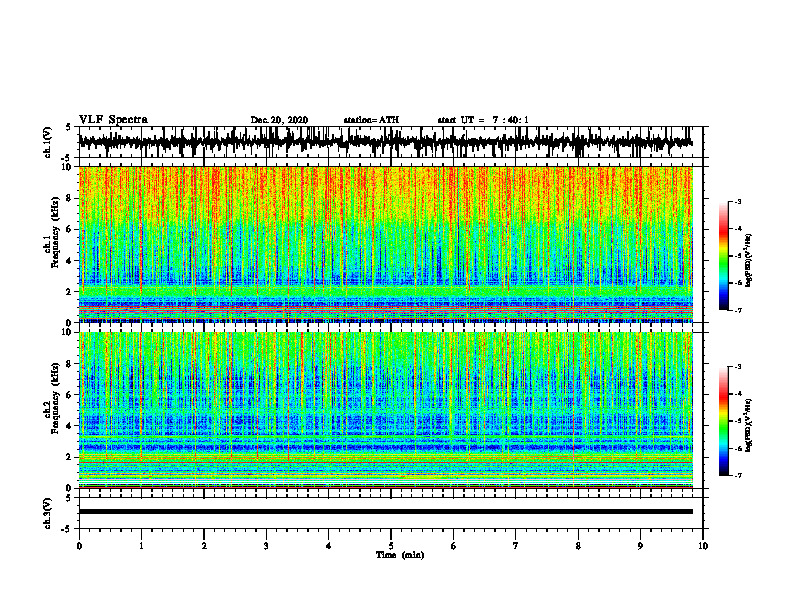Click time axis tick label "6"
The height and width of the screenshot is (612, 792).
click(x=453, y=546)
